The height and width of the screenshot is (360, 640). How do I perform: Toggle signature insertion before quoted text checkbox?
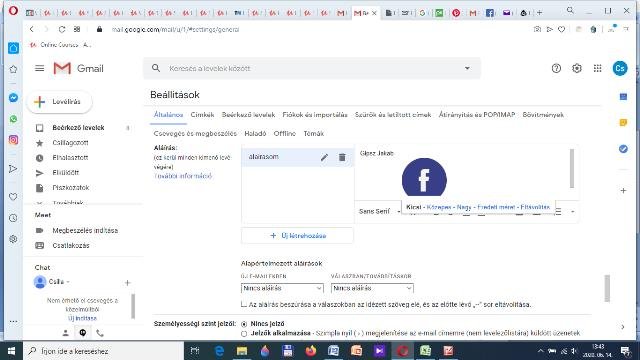click(x=244, y=304)
